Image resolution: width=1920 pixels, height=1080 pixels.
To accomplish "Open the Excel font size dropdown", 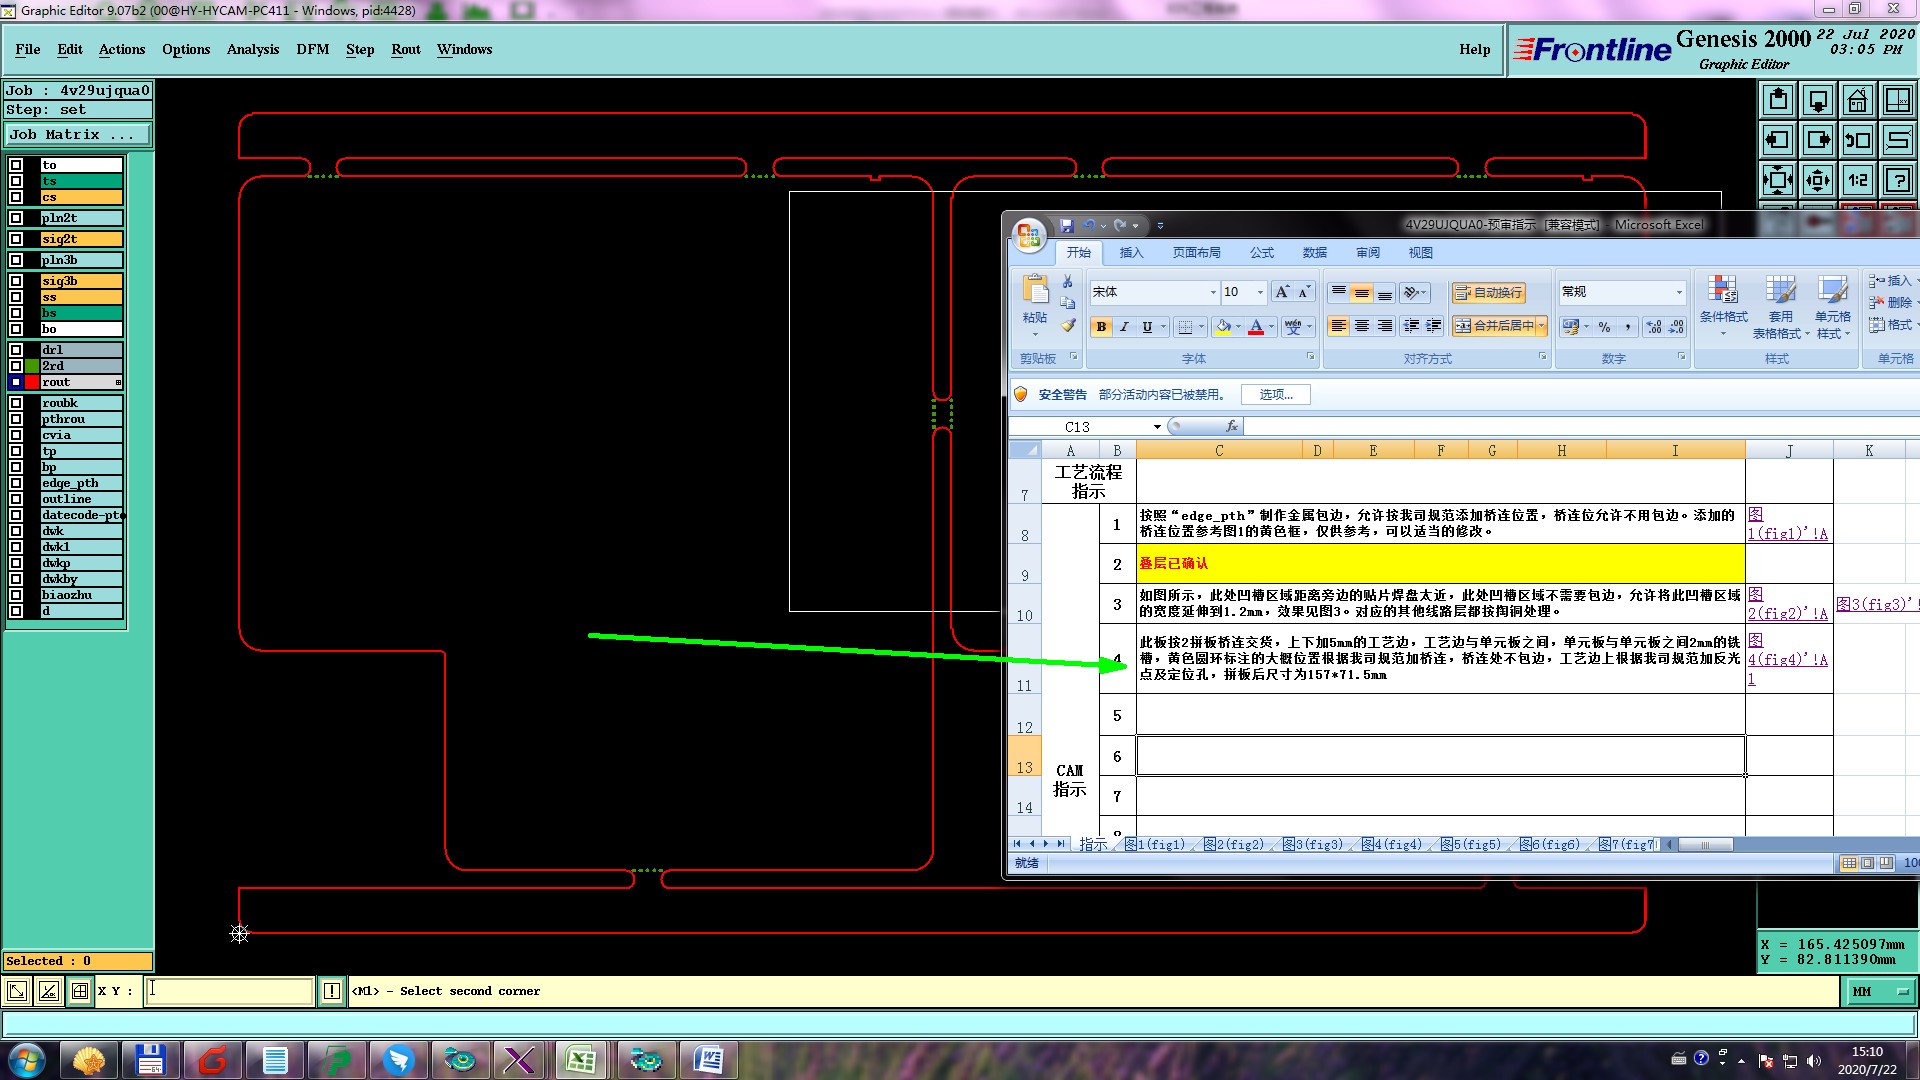I will (1260, 292).
